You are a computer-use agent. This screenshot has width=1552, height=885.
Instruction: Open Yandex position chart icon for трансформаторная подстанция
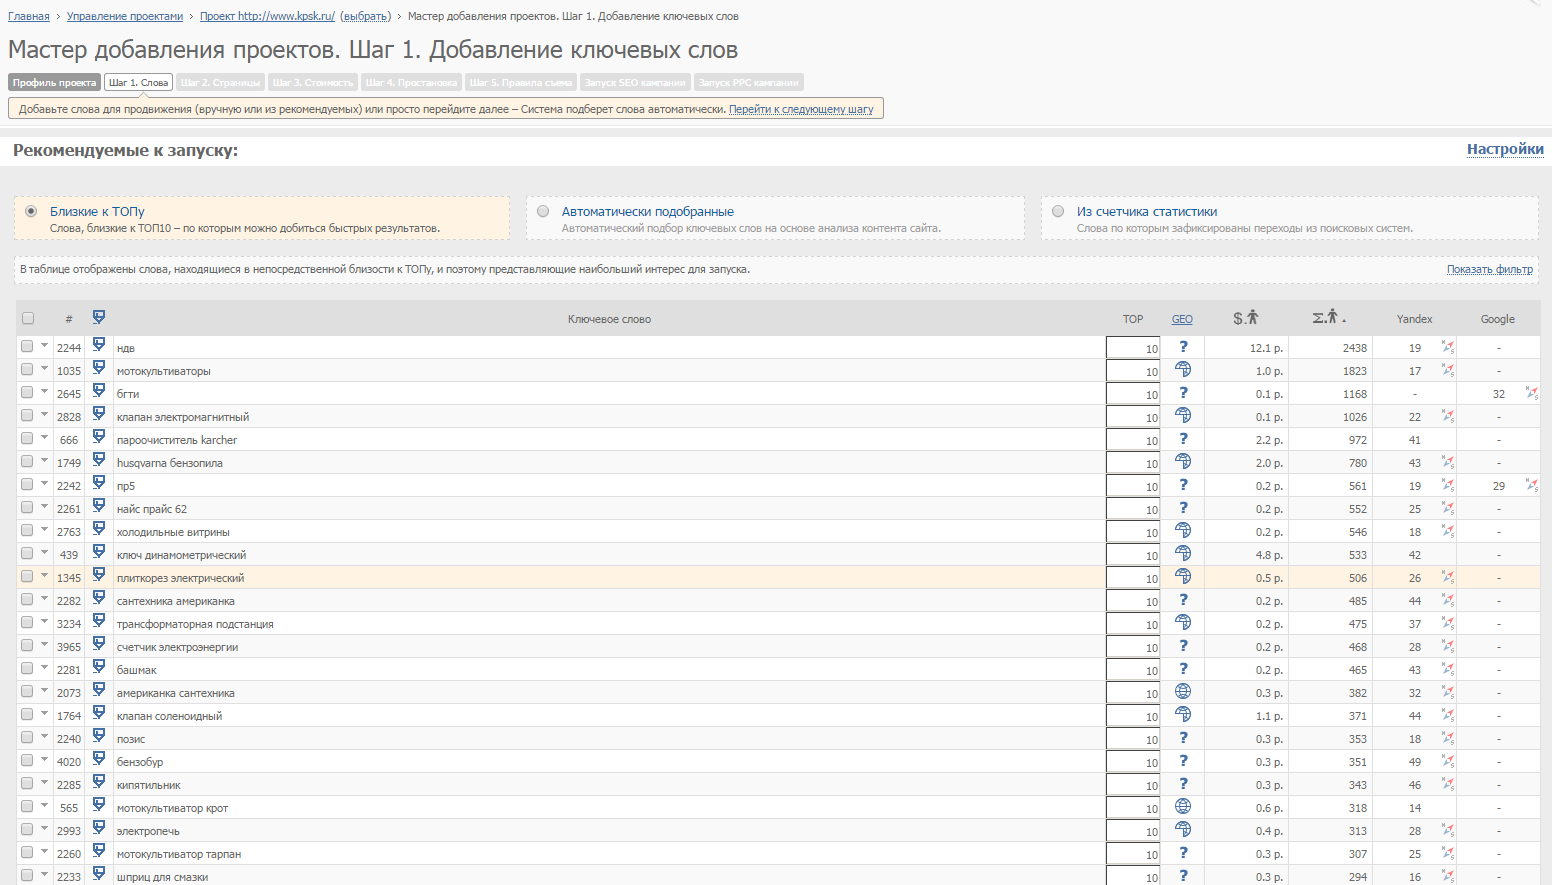[x=1448, y=623]
